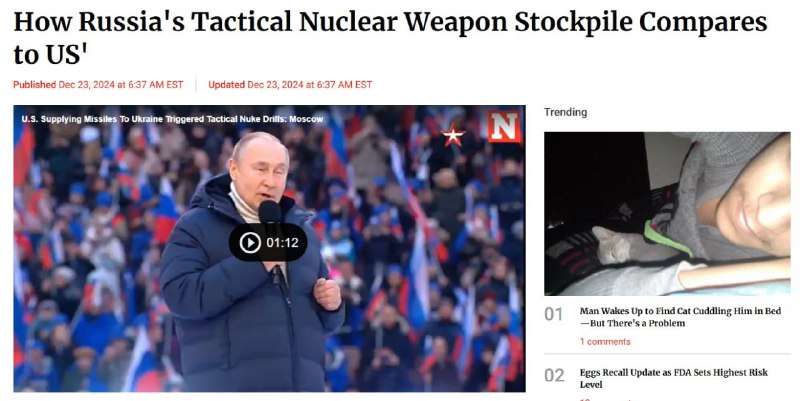This screenshot has width=800, height=401.
Task: Open 'Man Wakes Up to Find Cat' headline
Action: tap(680, 317)
